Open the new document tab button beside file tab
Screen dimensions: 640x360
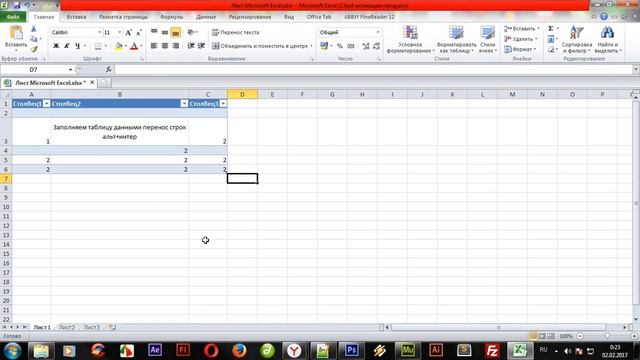[x=104, y=83]
